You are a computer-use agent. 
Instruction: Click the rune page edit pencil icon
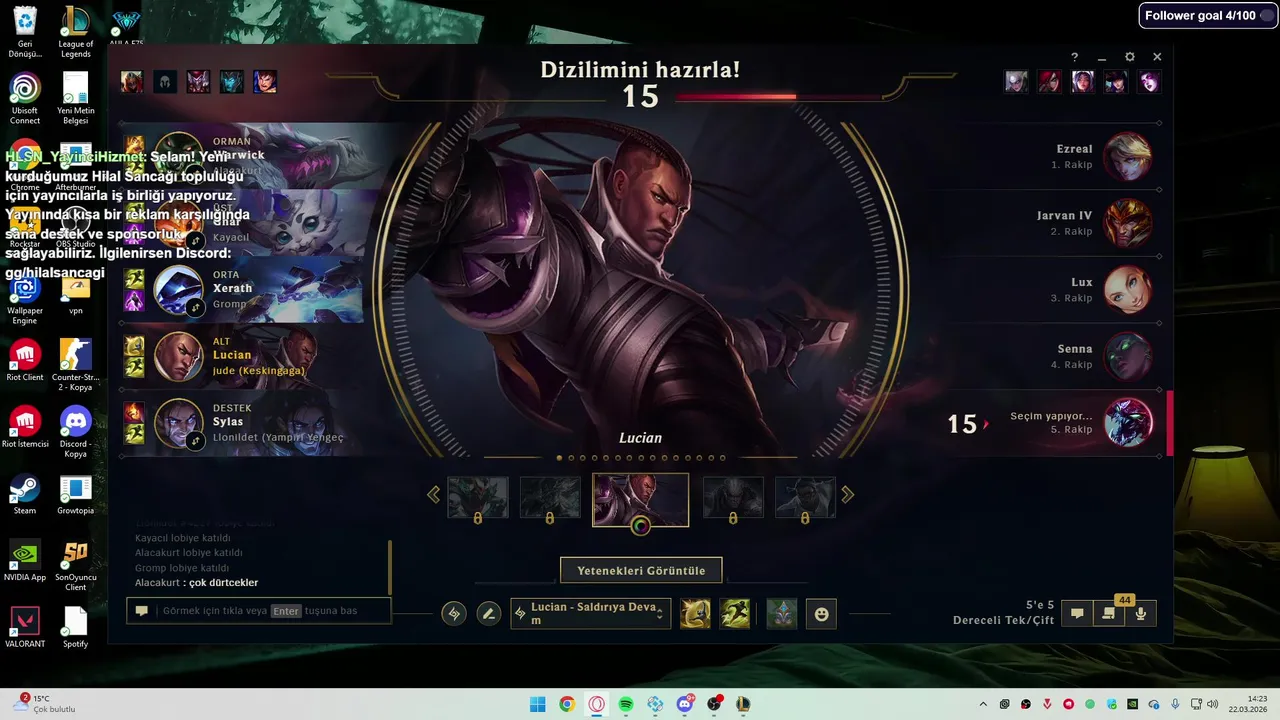(x=488, y=613)
